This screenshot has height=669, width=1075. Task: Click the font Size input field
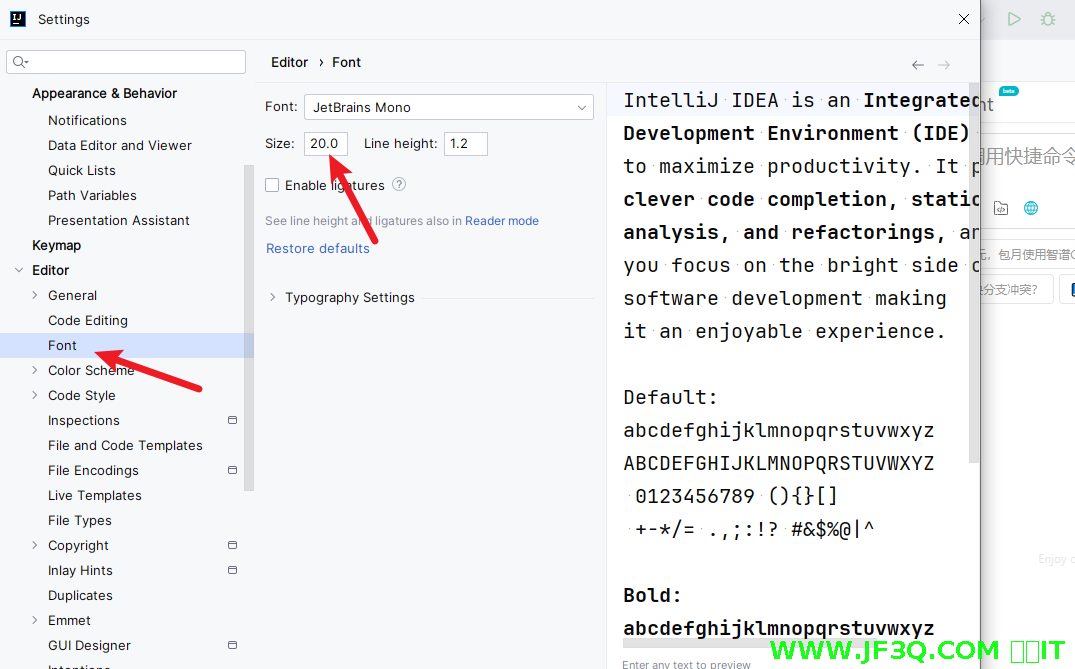point(326,143)
